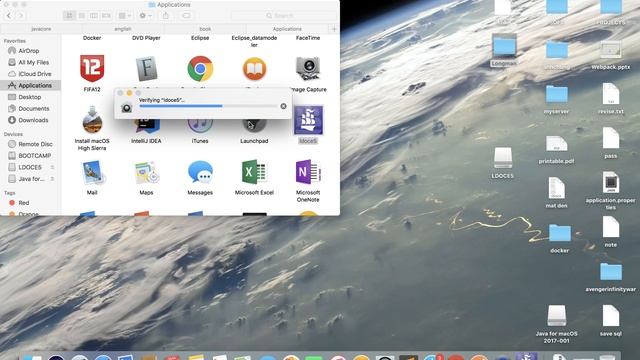The width and height of the screenshot is (640, 360).
Task: Launch Microsoft OneNote from Applications
Action: tap(308, 172)
